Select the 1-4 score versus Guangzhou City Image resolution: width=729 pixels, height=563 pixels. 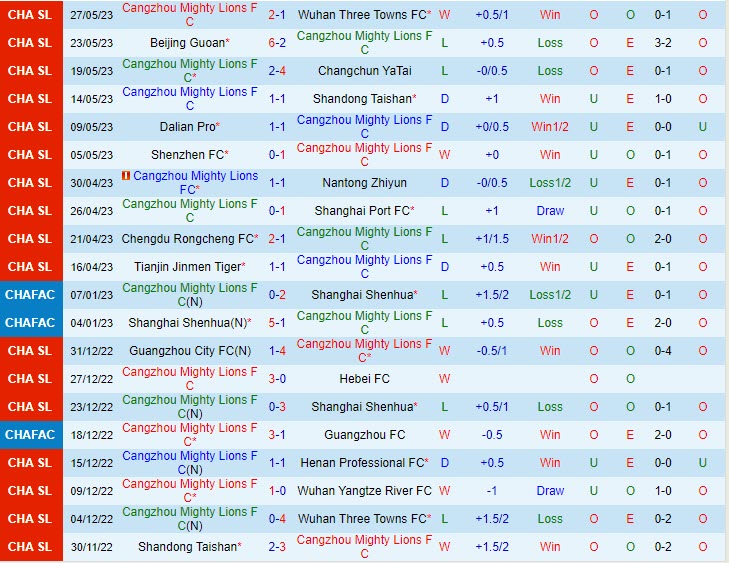coord(277,351)
